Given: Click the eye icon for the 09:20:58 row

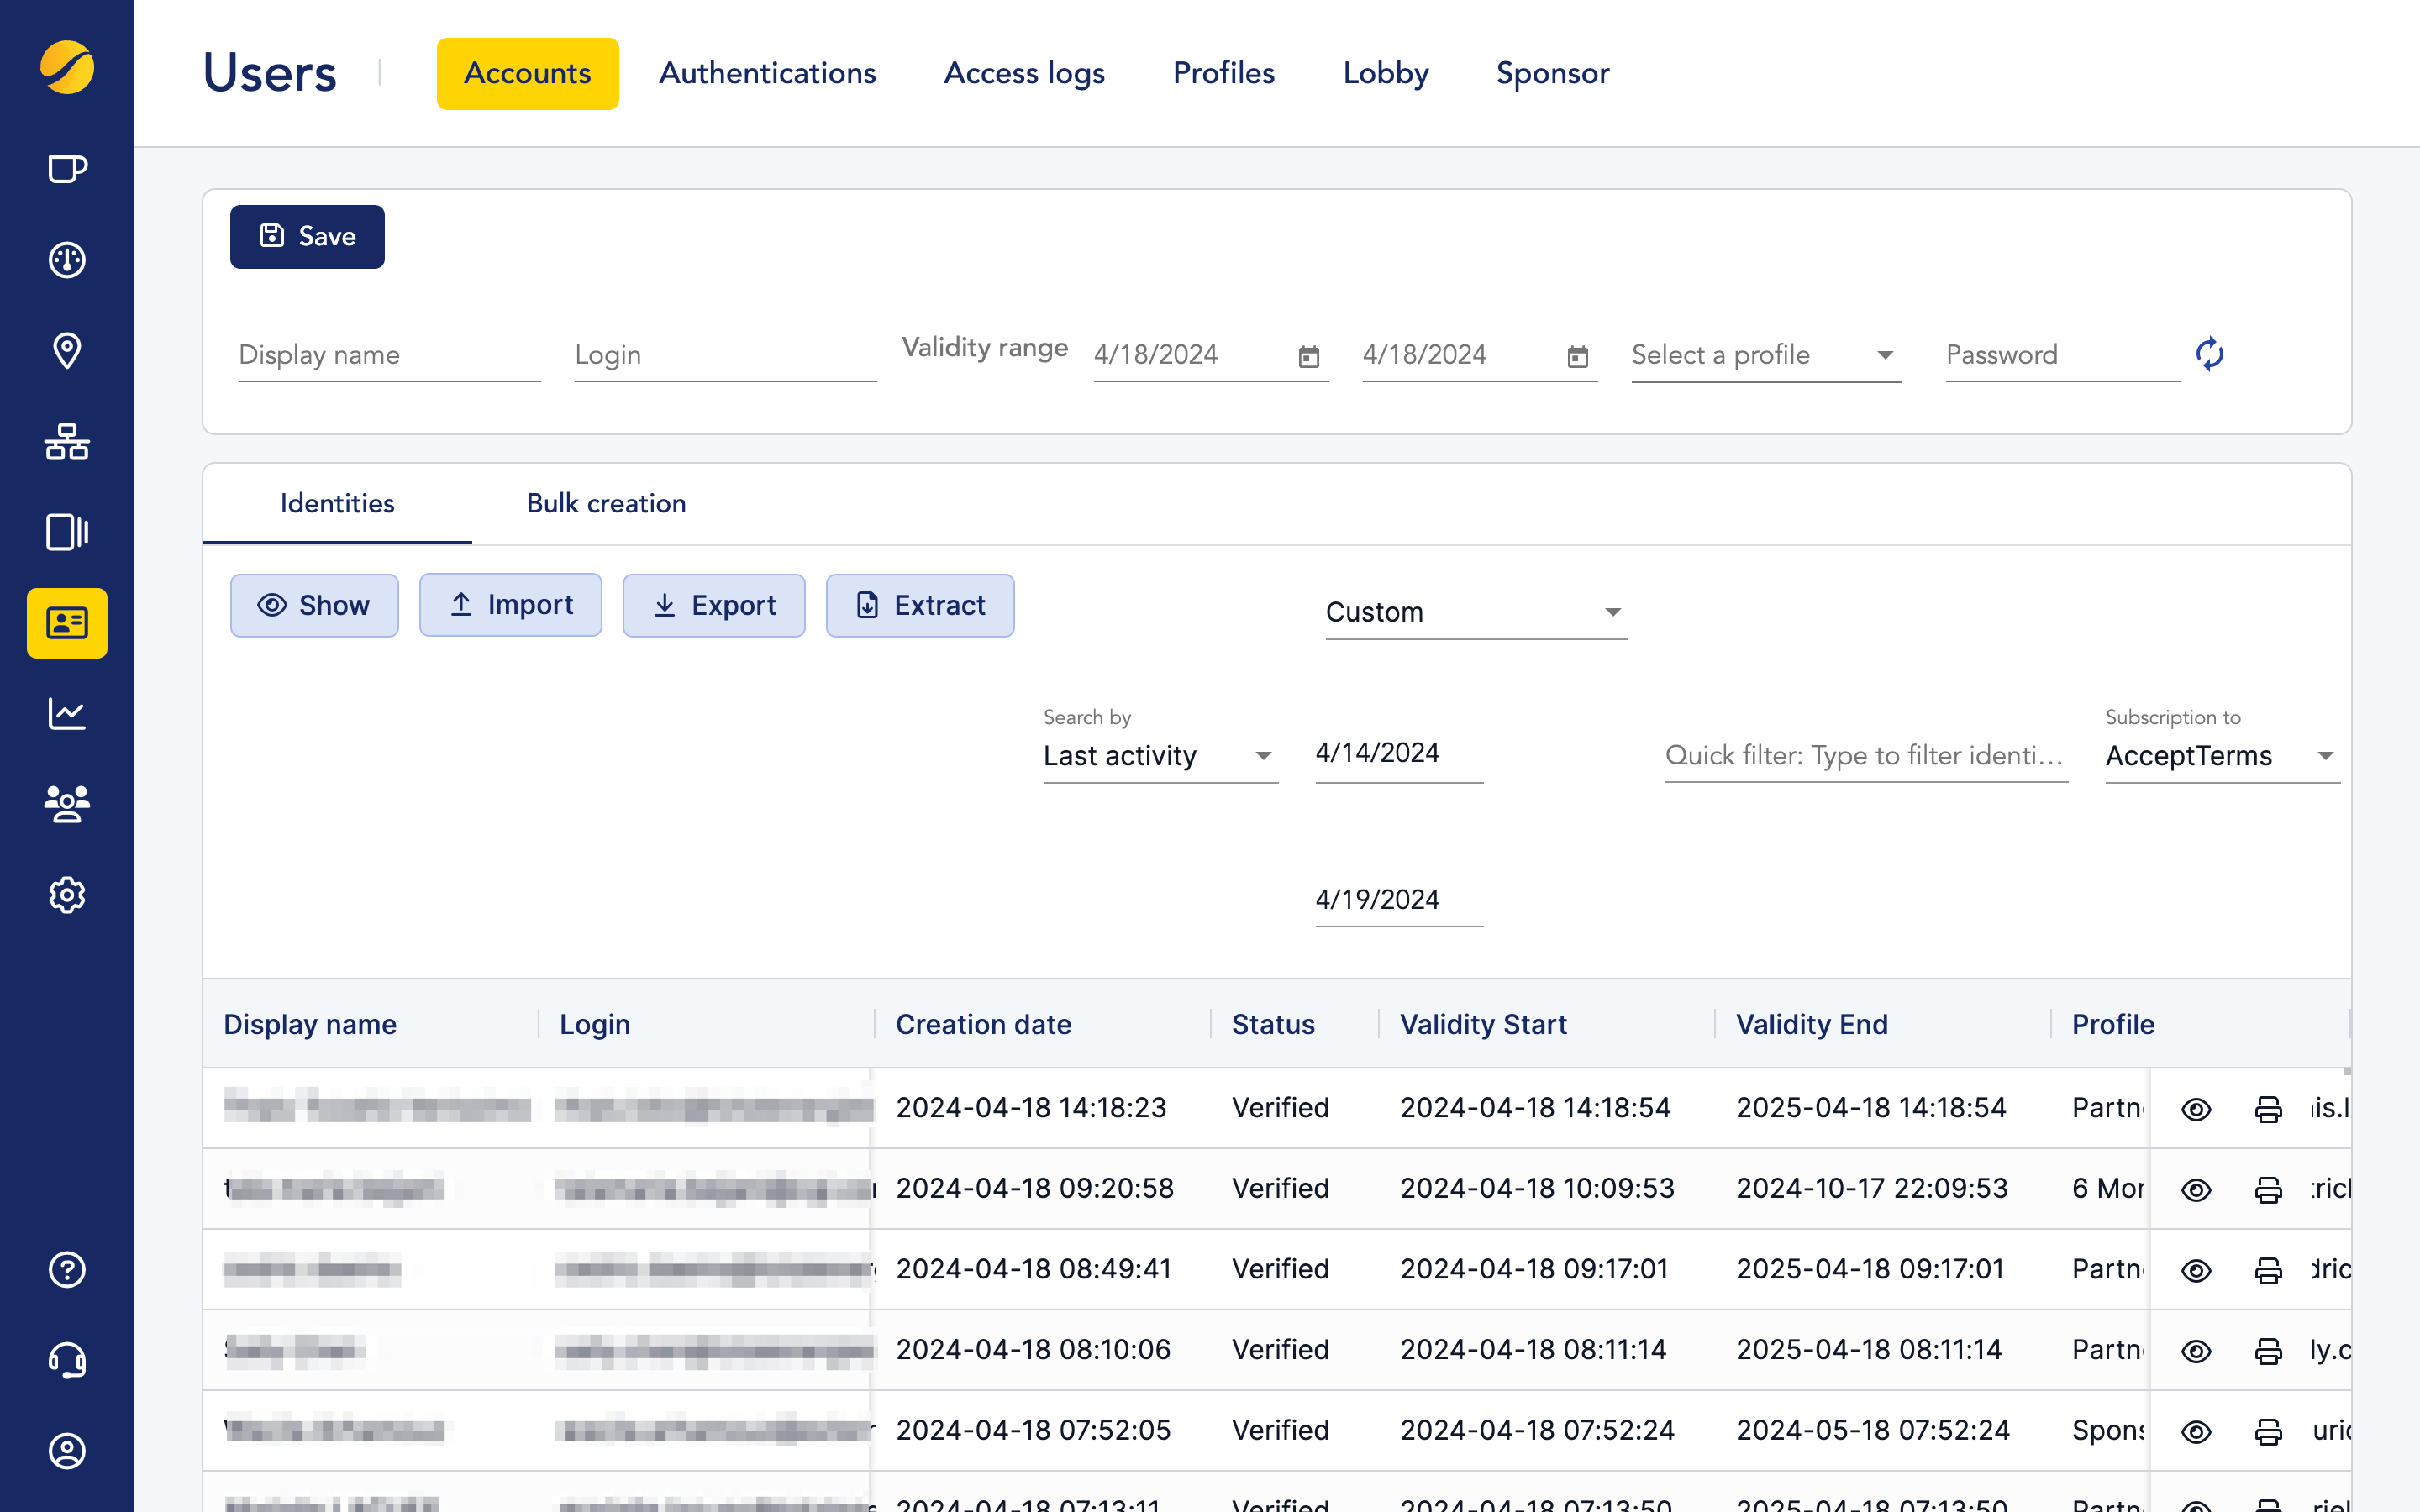Looking at the screenshot, I should click(x=2196, y=1190).
